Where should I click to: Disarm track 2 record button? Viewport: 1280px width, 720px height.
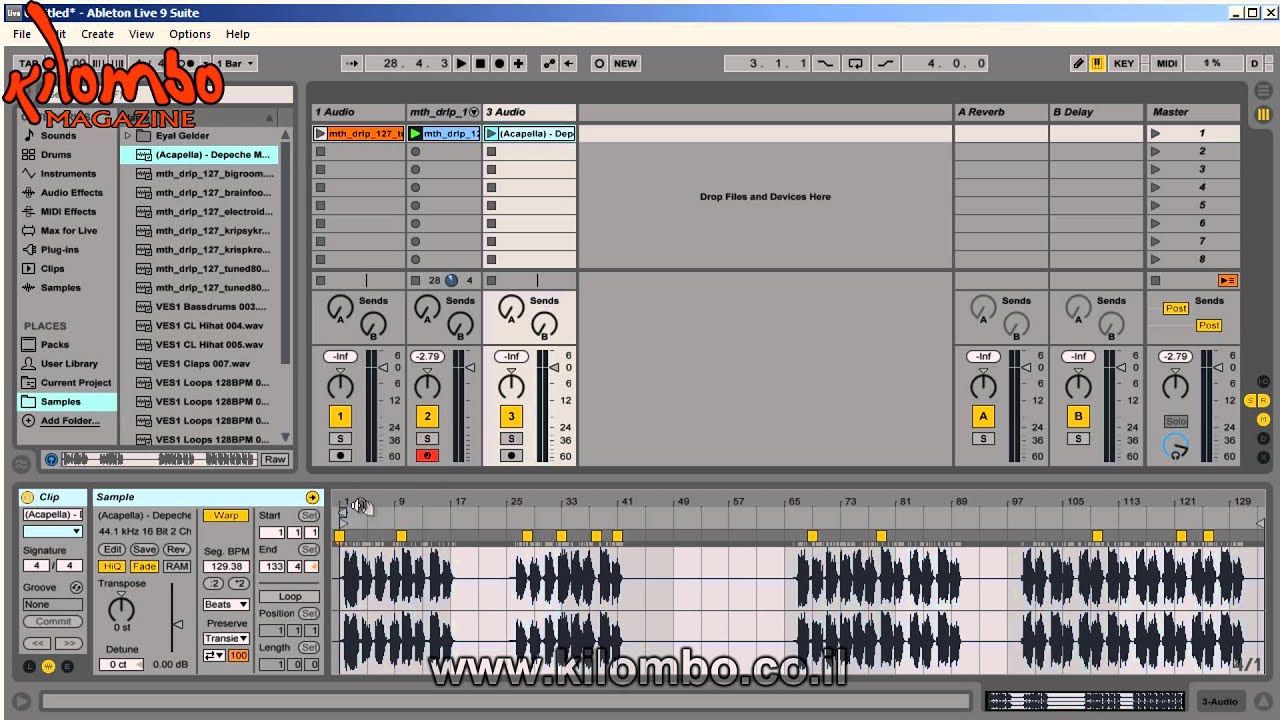click(x=427, y=456)
